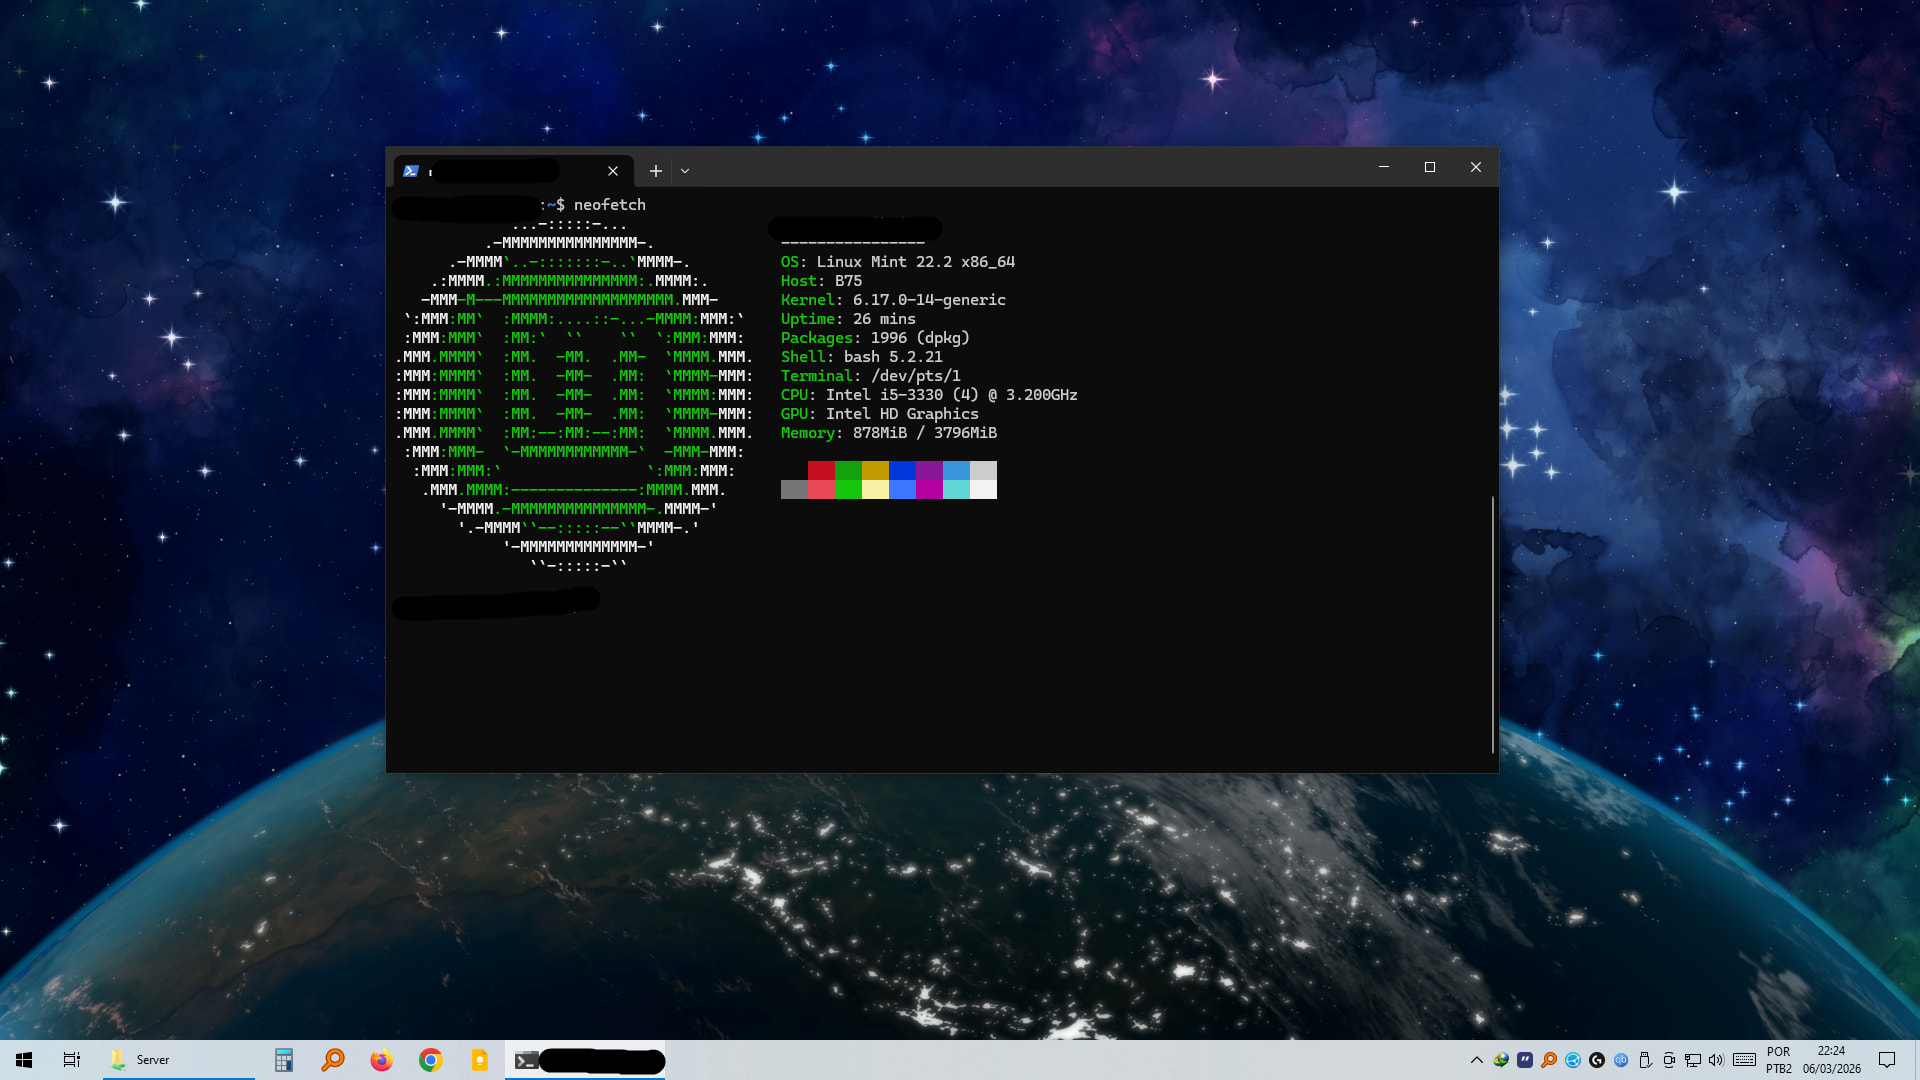
Task: Open the Windows Start menu
Action: tap(24, 1060)
